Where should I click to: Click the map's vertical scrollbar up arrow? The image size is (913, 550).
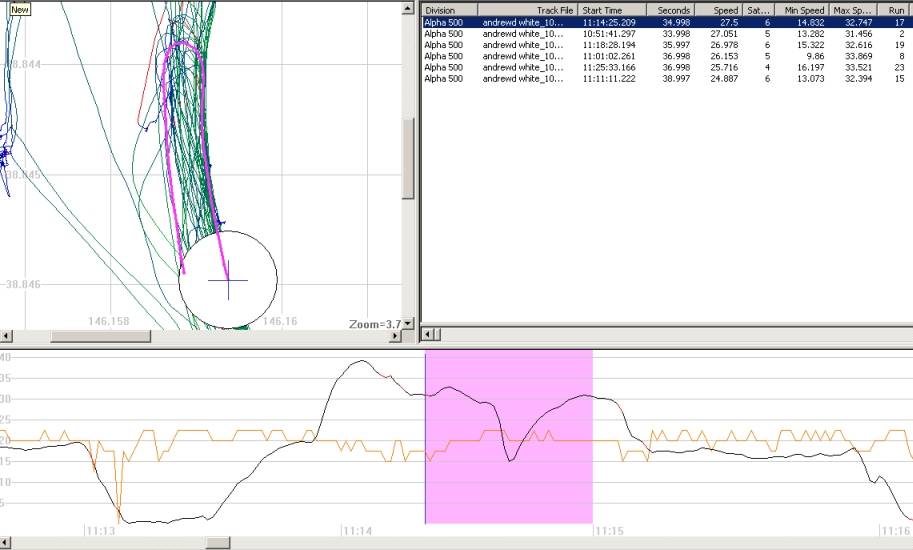coord(408,8)
